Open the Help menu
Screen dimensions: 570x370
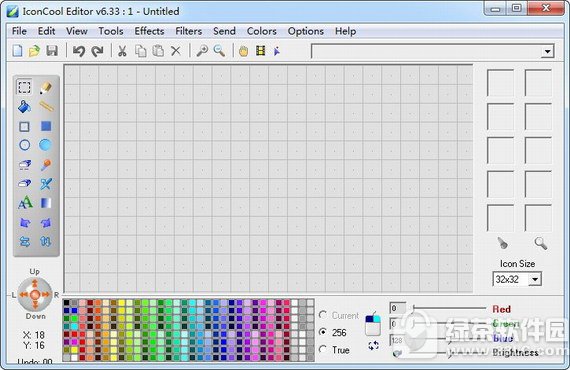click(345, 31)
